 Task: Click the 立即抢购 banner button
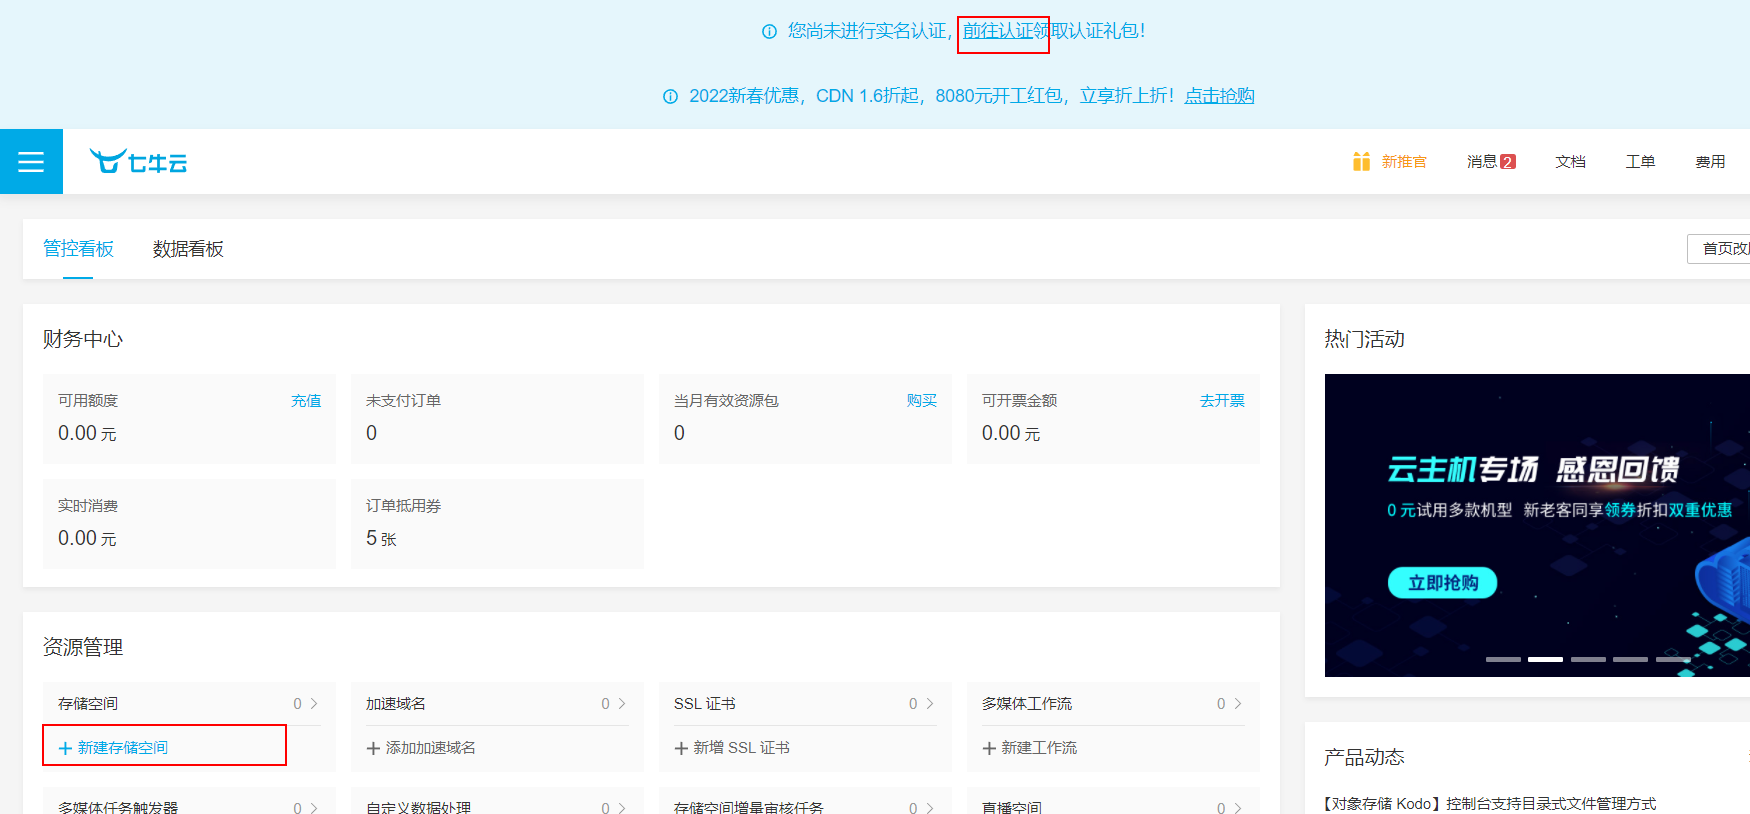1442,582
